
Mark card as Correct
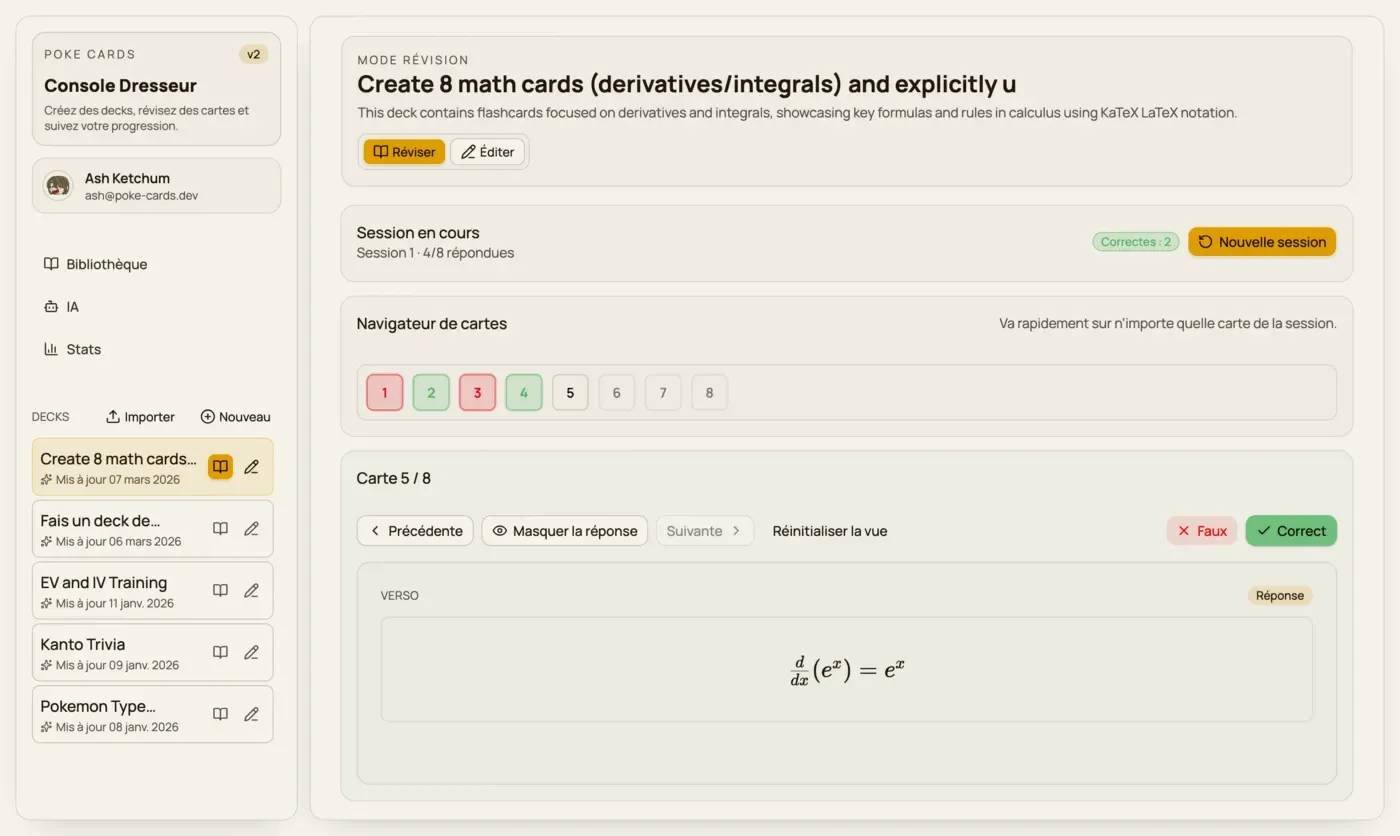point(1291,531)
